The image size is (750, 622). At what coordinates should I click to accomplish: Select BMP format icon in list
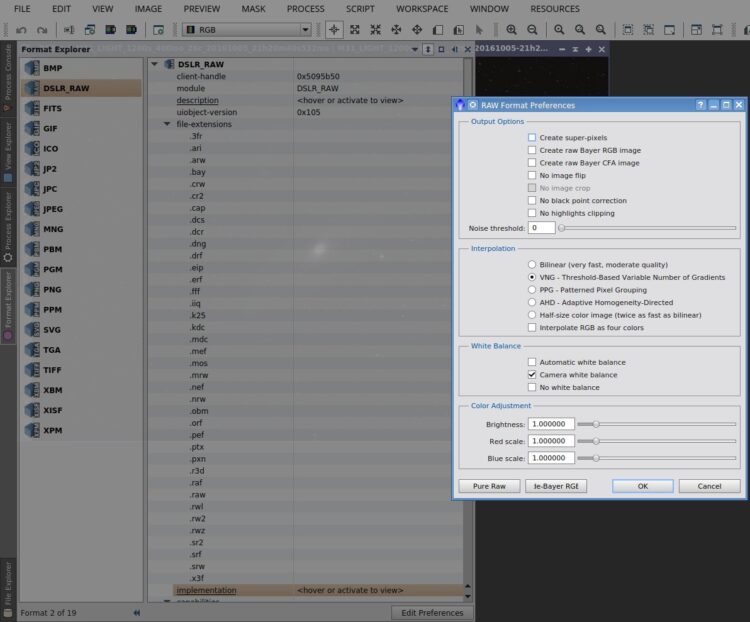[33, 68]
